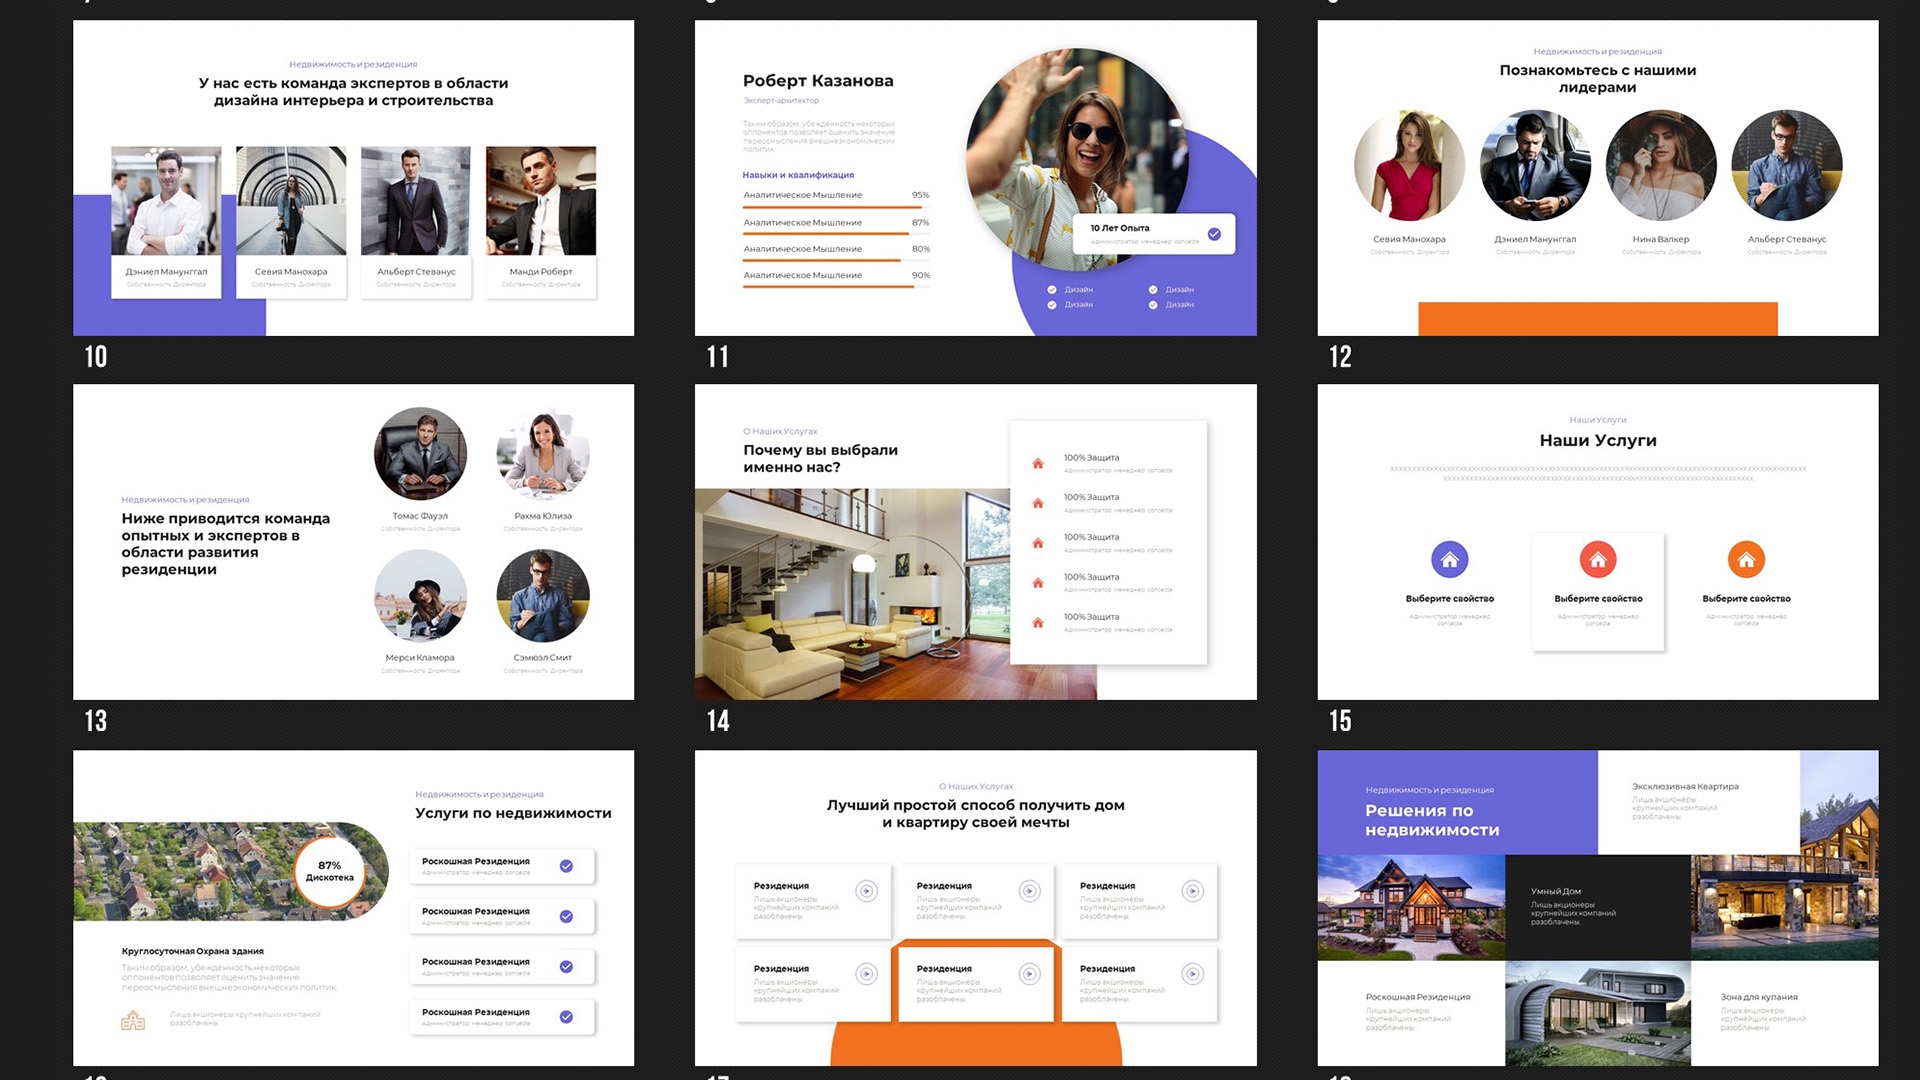This screenshot has width=1920, height=1080.
Task: Click the Роберт Казанова heading
Action: 818,81
